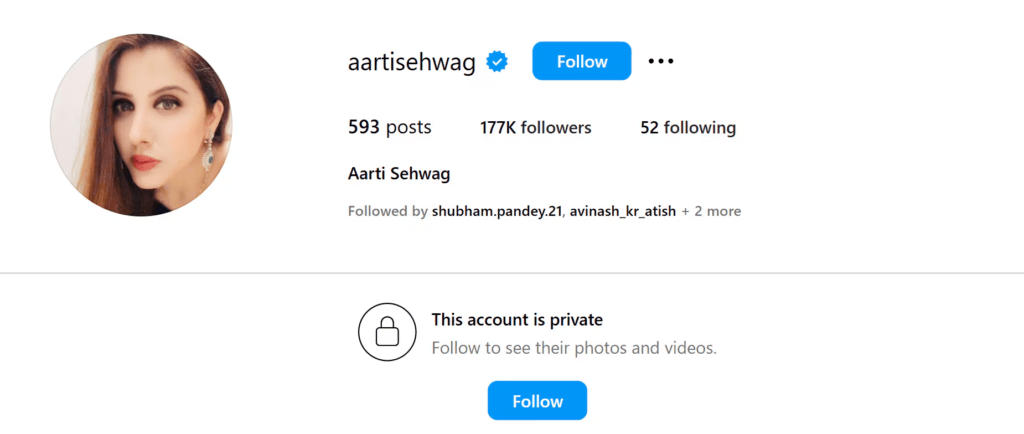Image resolution: width=1024 pixels, height=434 pixels.
Task: Click the bold 177K number
Action: click(x=497, y=128)
